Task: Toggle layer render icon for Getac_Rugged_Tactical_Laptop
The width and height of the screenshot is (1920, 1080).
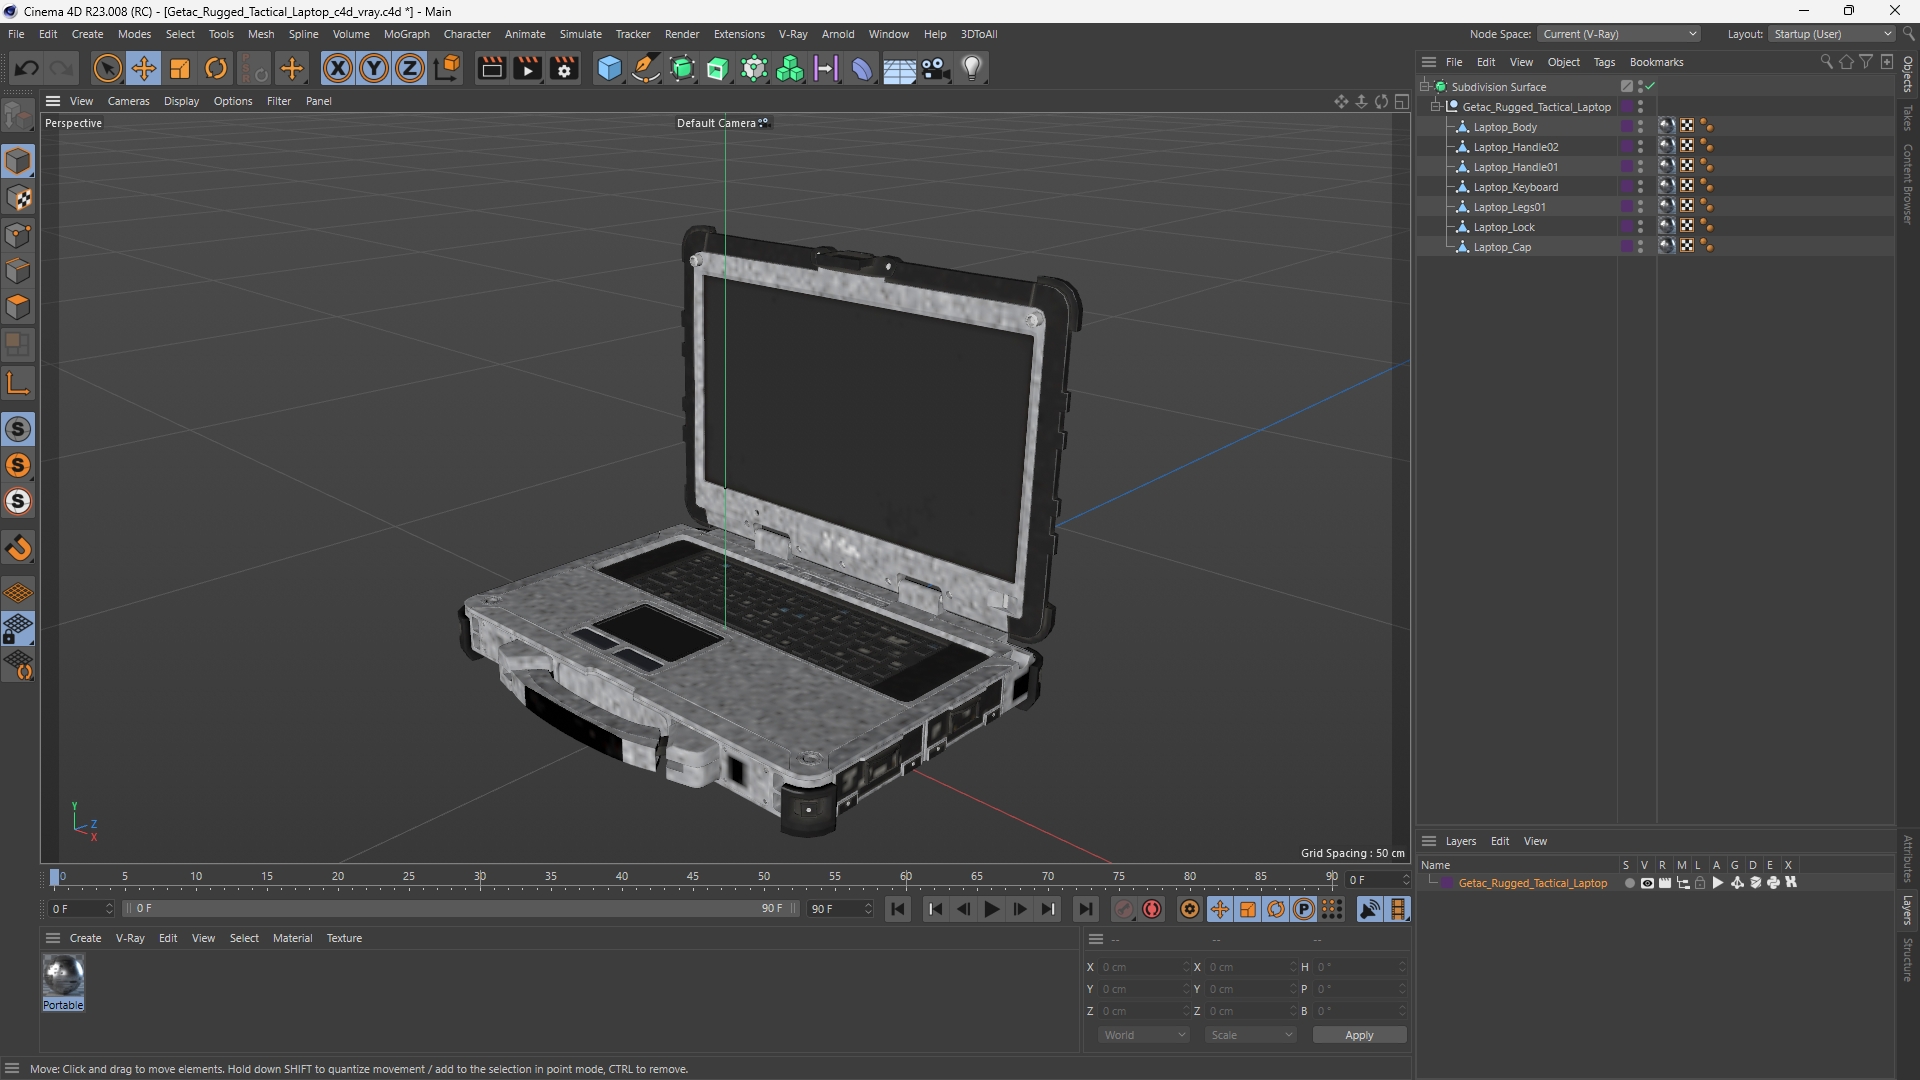Action: pos(1665,883)
